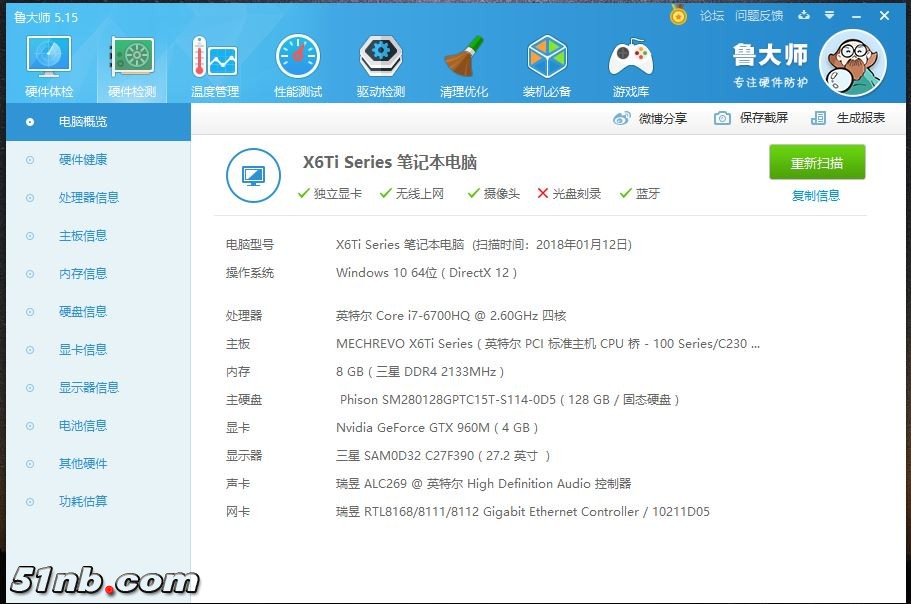Click the 复制信息 copy info link
The height and width of the screenshot is (604, 911).
(x=816, y=195)
